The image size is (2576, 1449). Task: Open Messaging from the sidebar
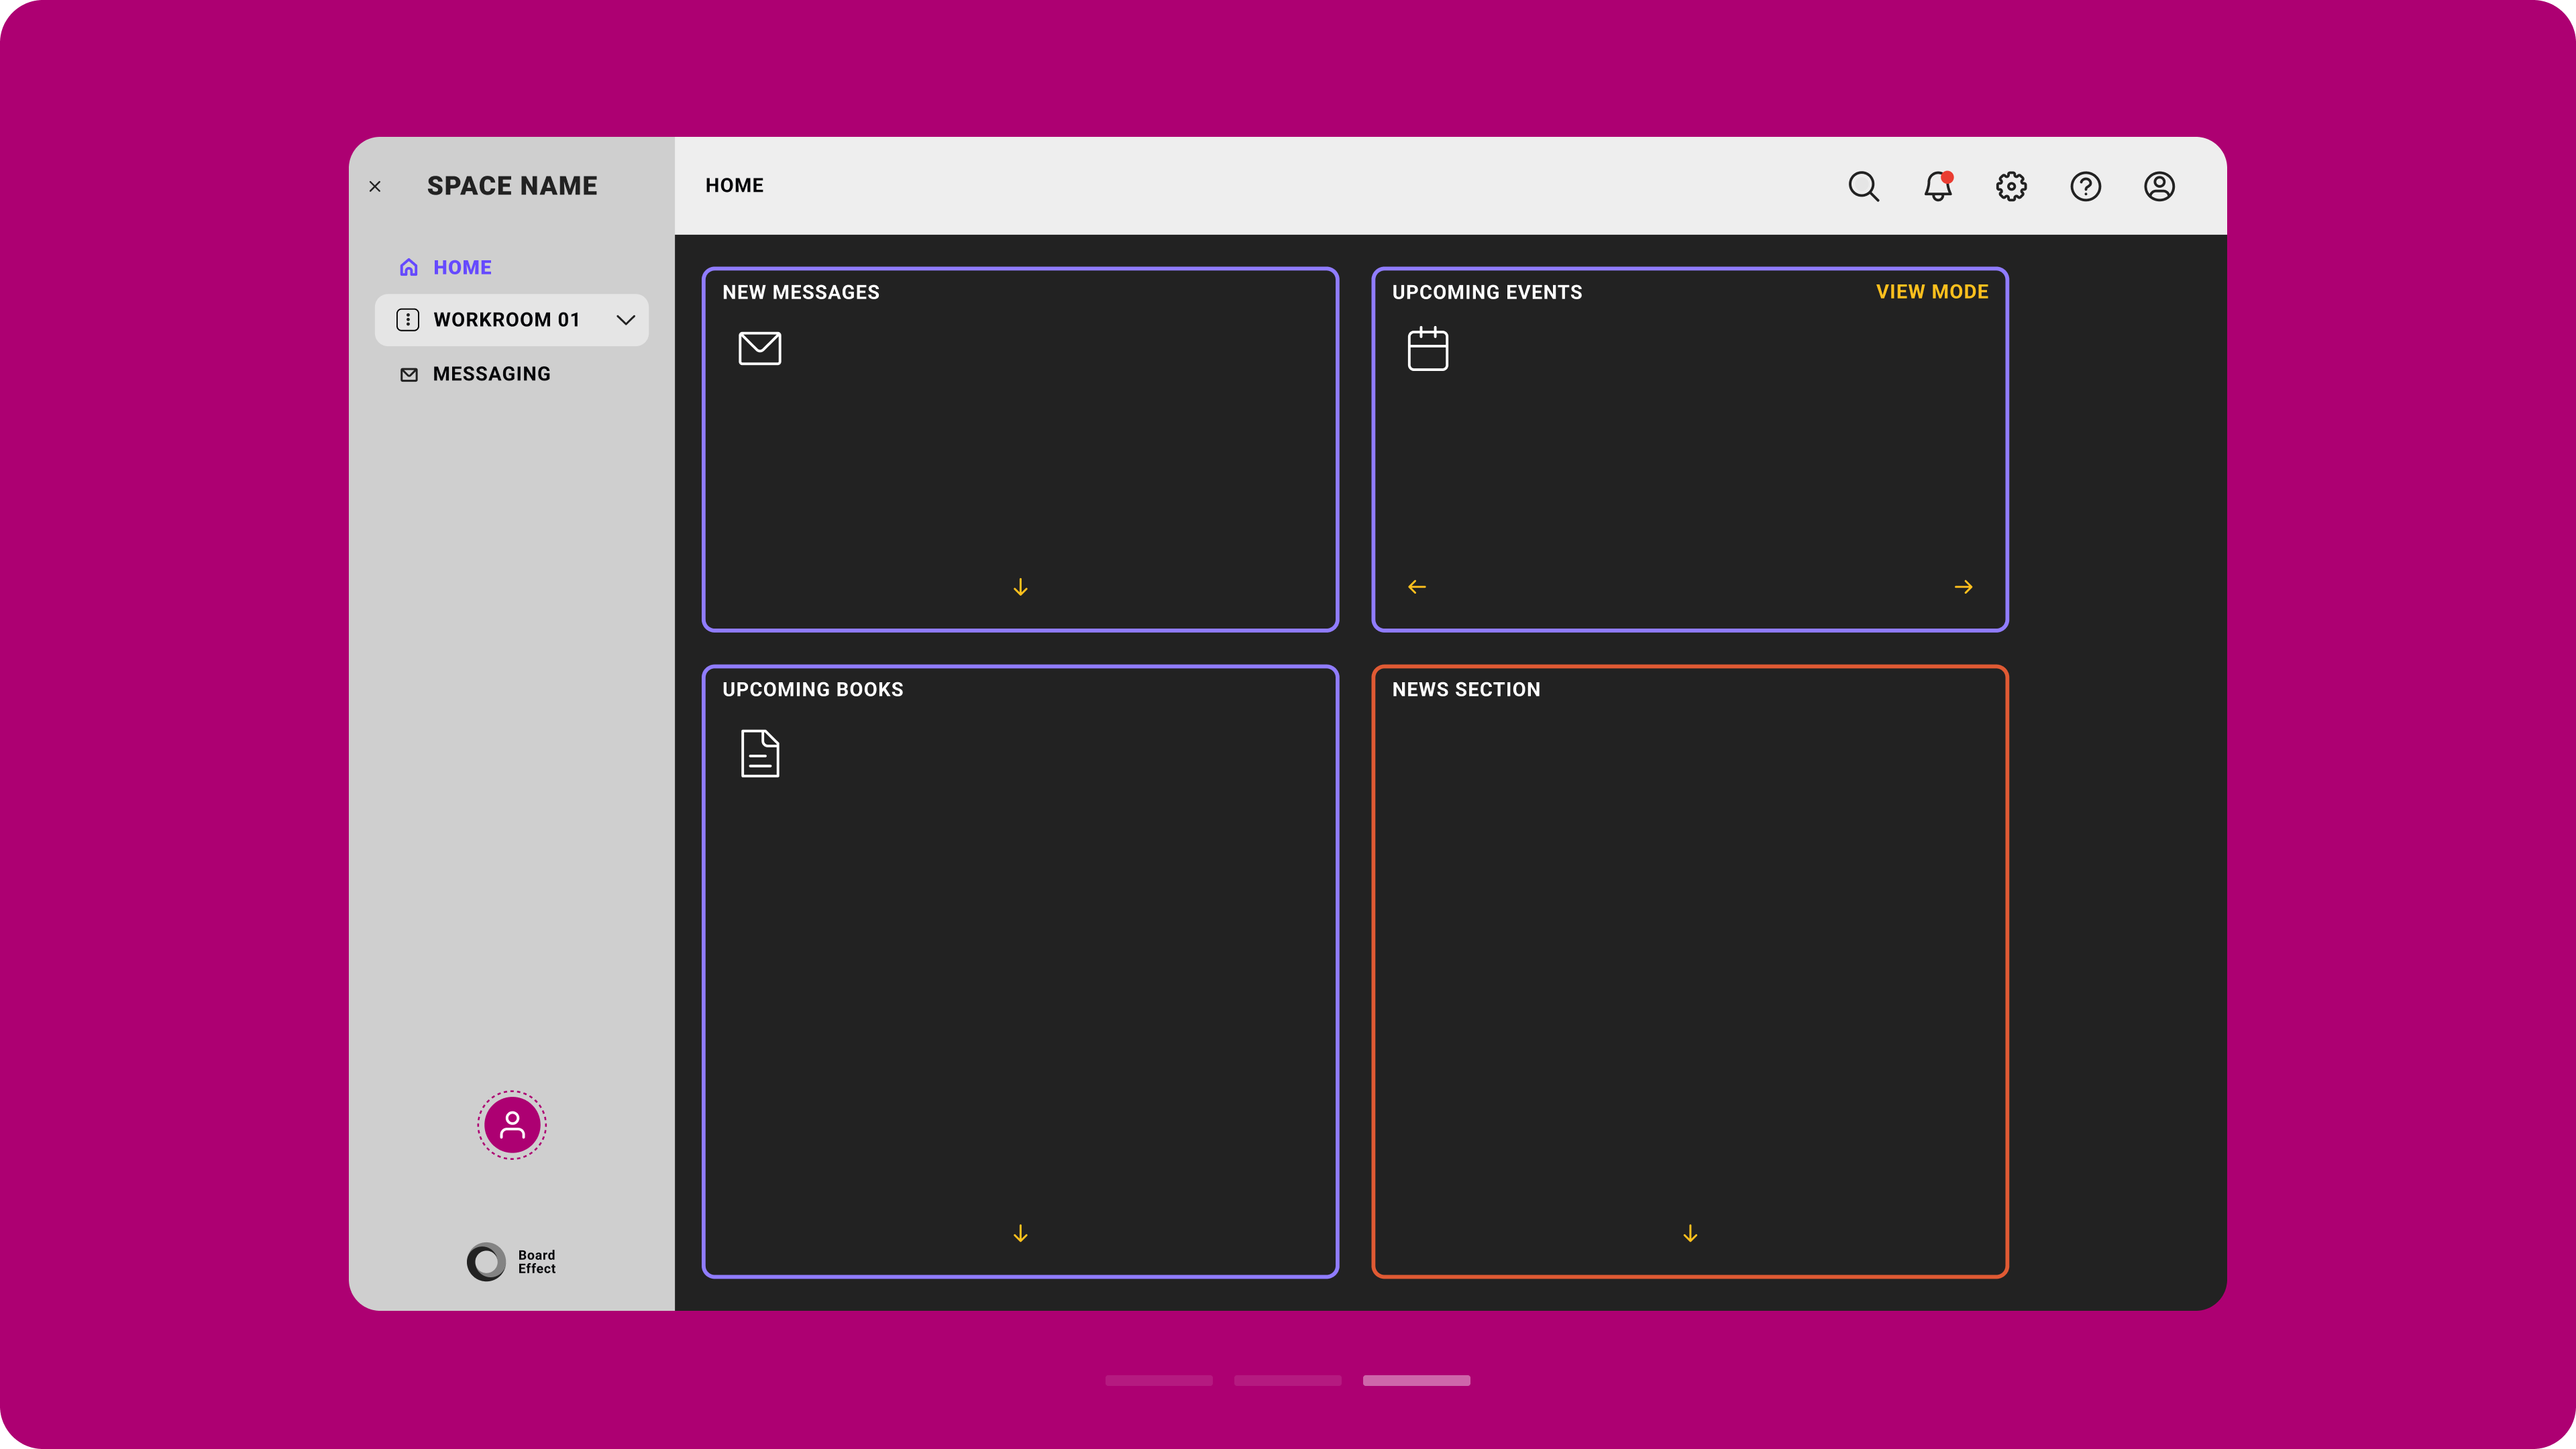475,374
